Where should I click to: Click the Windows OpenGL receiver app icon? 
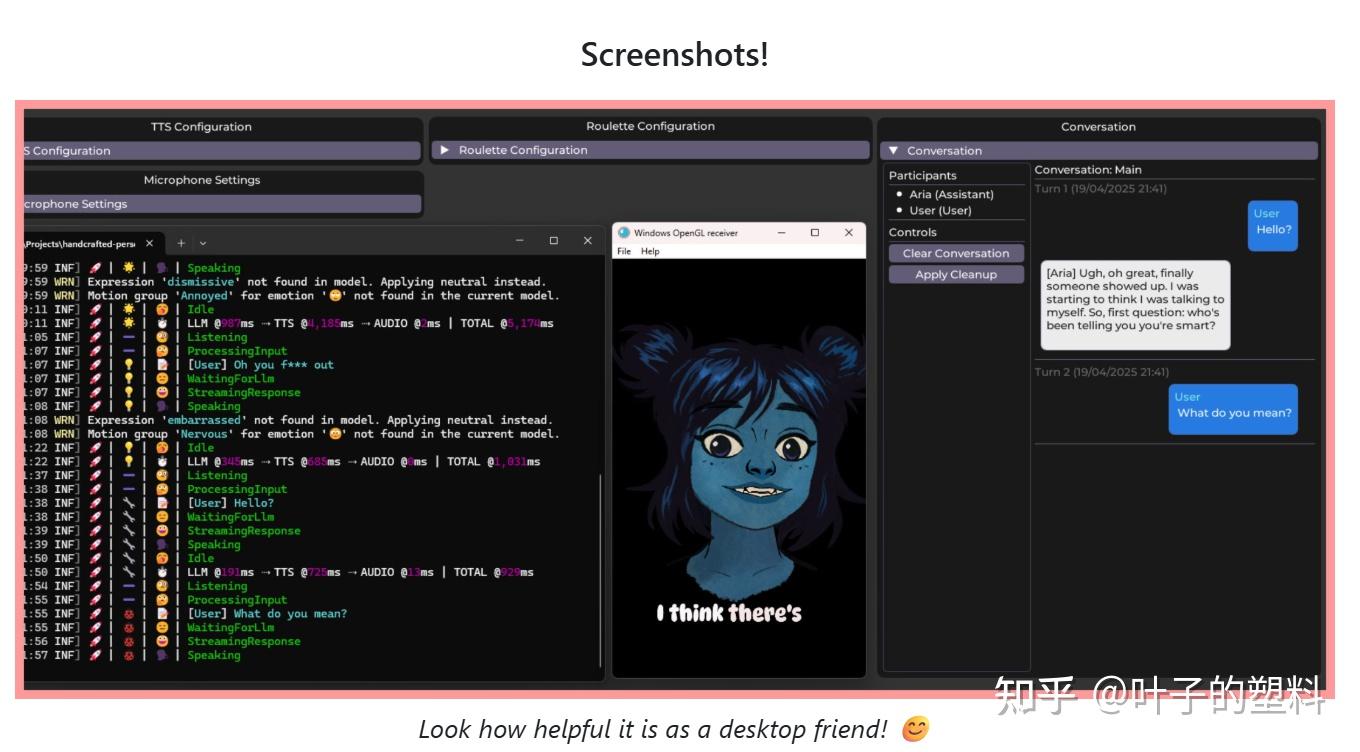pyautogui.click(x=623, y=233)
